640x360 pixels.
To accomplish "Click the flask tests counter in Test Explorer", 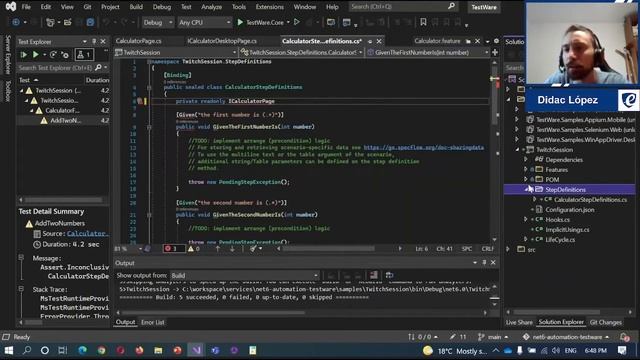I will [x=84, y=54].
